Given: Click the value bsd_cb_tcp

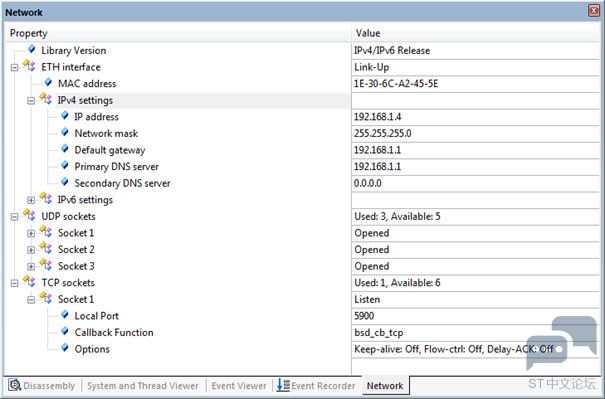Looking at the screenshot, I should pos(379,333).
